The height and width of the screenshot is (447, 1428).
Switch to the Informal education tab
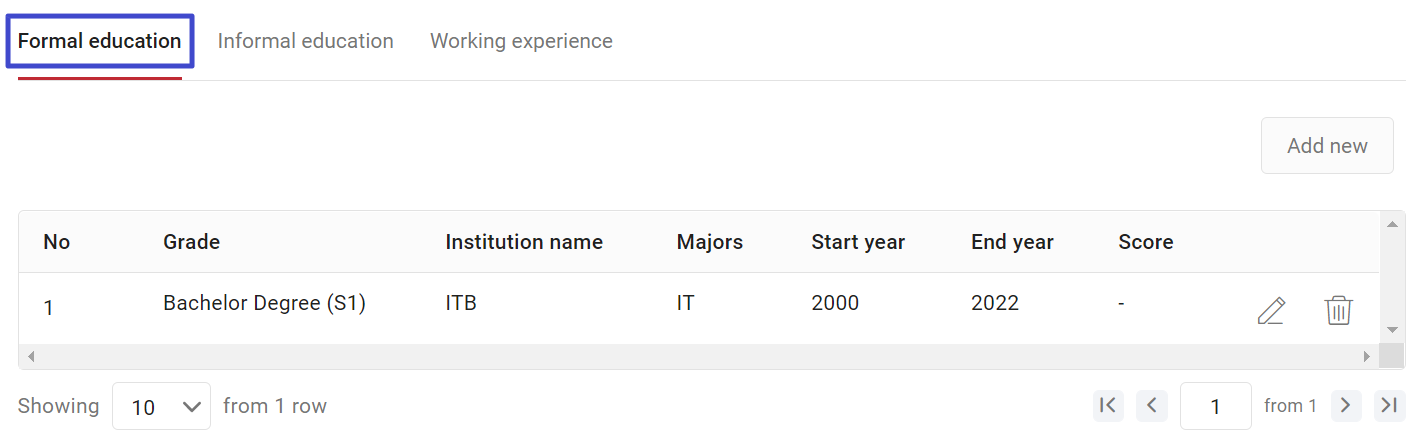306,41
